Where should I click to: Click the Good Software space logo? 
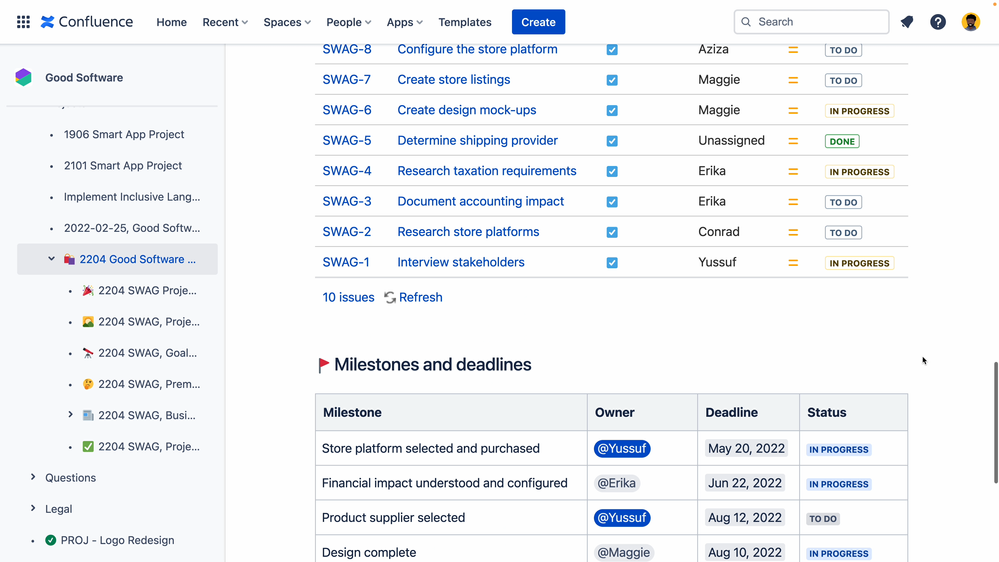[x=24, y=78]
